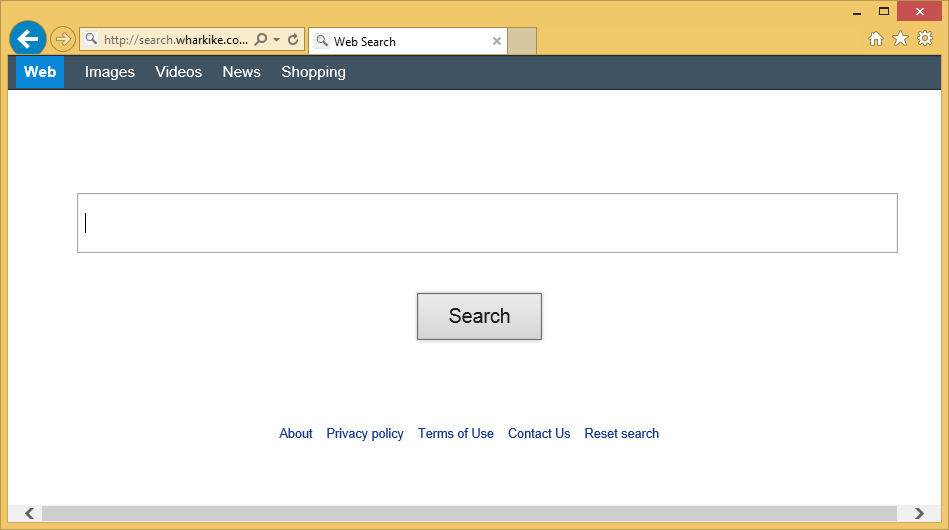Image resolution: width=949 pixels, height=530 pixels.
Task: Click the blue browser Back arrow button
Action: [x=28, y=39]
